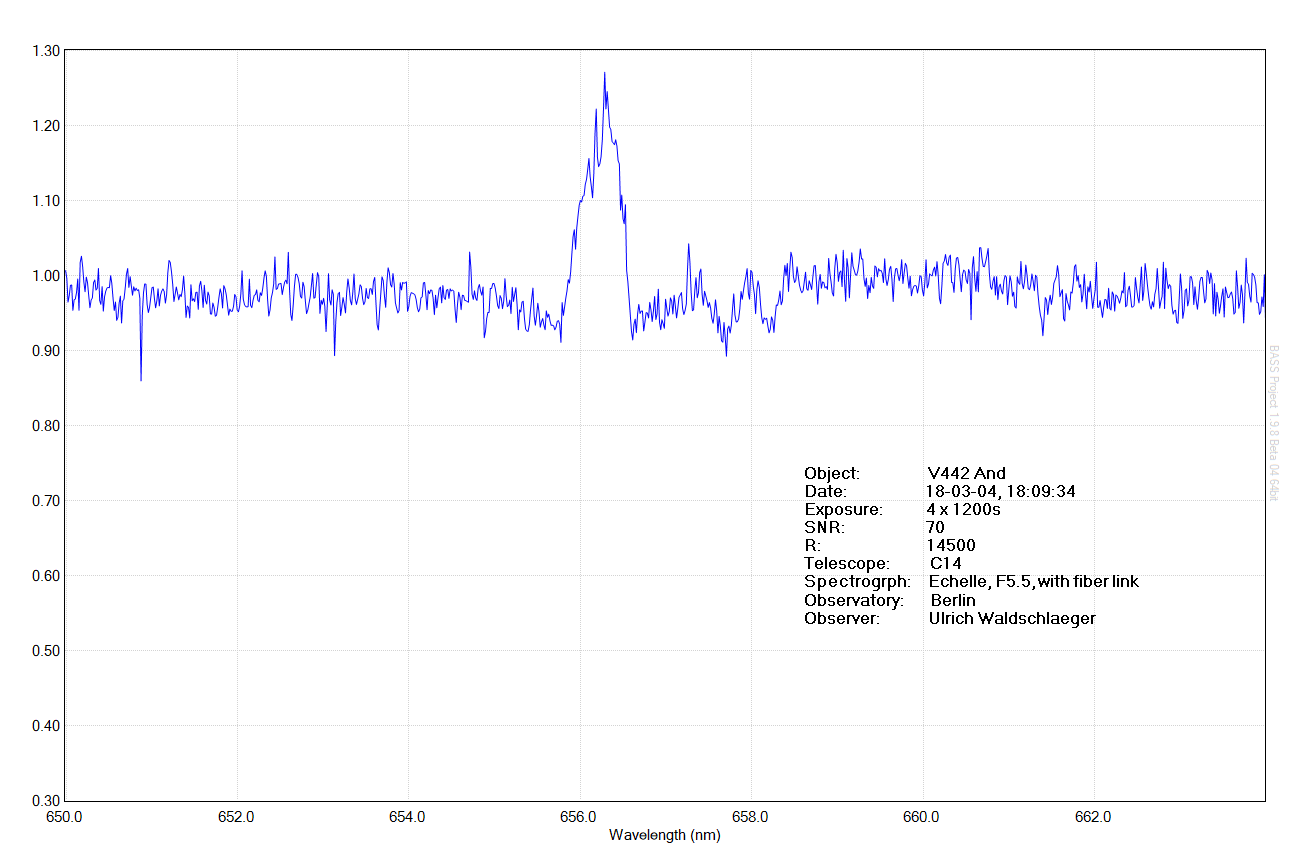Click the 656.0 x-axis tick label

579,816
